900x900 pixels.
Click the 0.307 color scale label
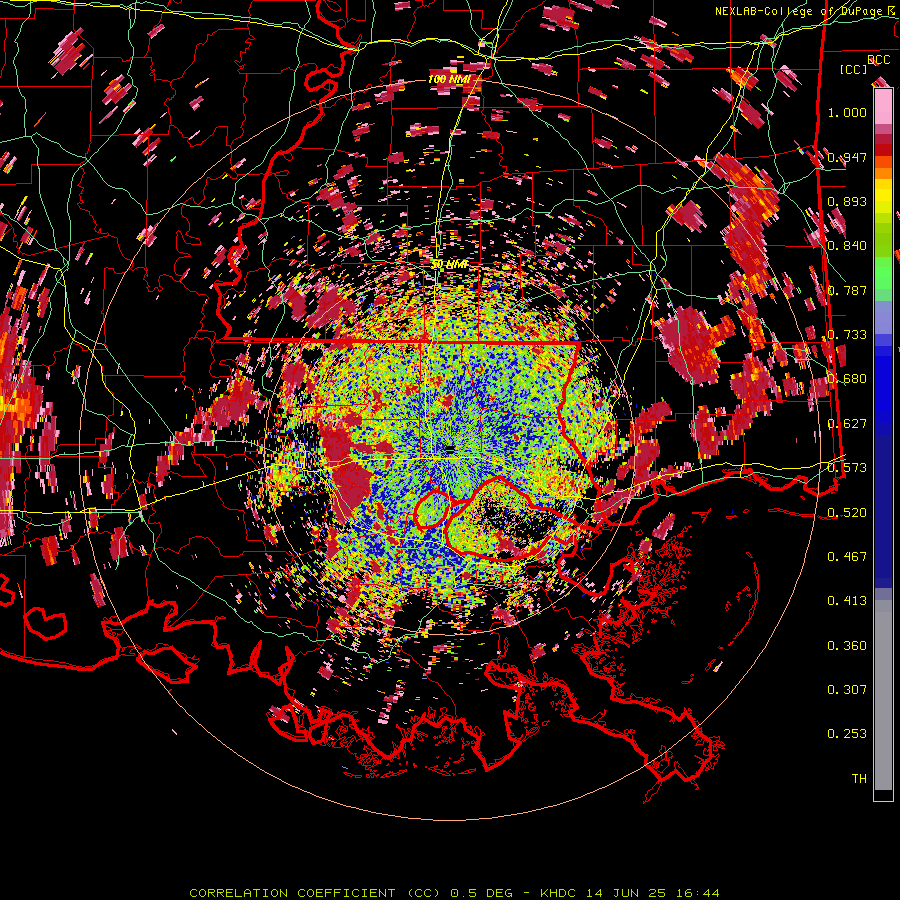(x=847, y=690)
